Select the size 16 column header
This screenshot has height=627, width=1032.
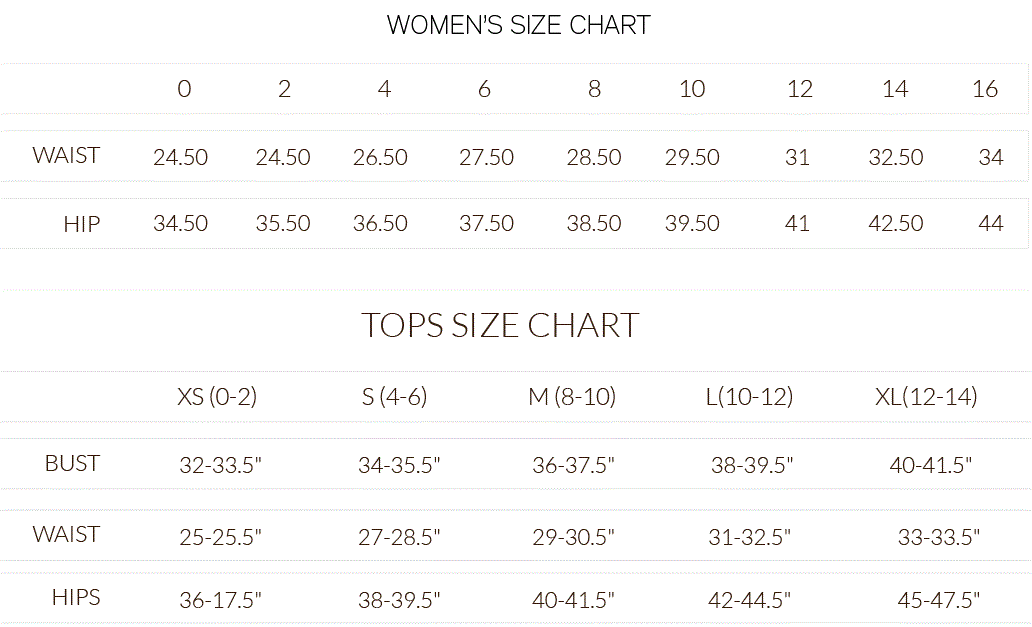coord(985,90)
